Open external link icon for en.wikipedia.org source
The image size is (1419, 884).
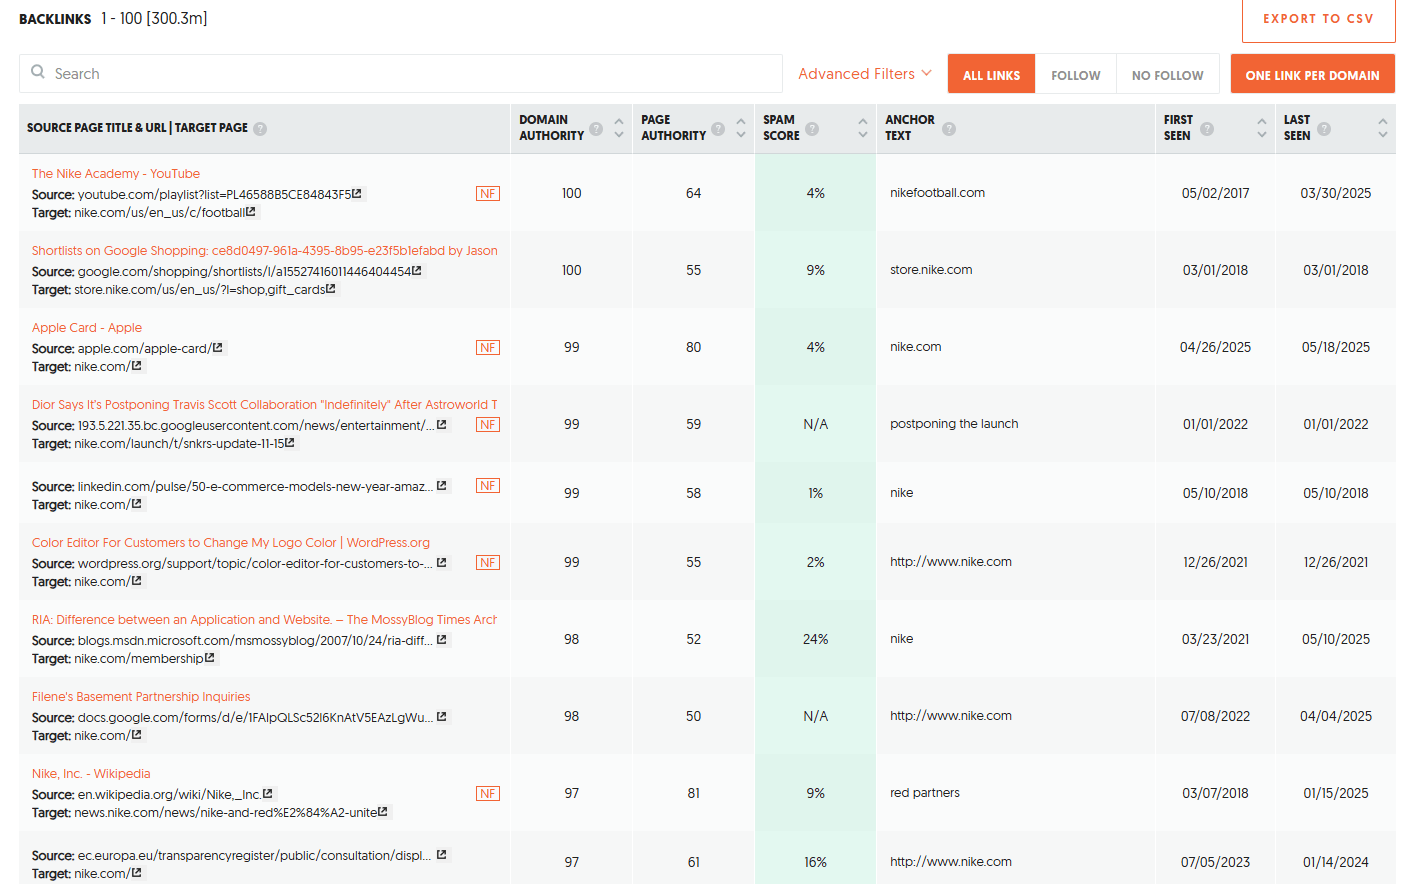(268, 794)
